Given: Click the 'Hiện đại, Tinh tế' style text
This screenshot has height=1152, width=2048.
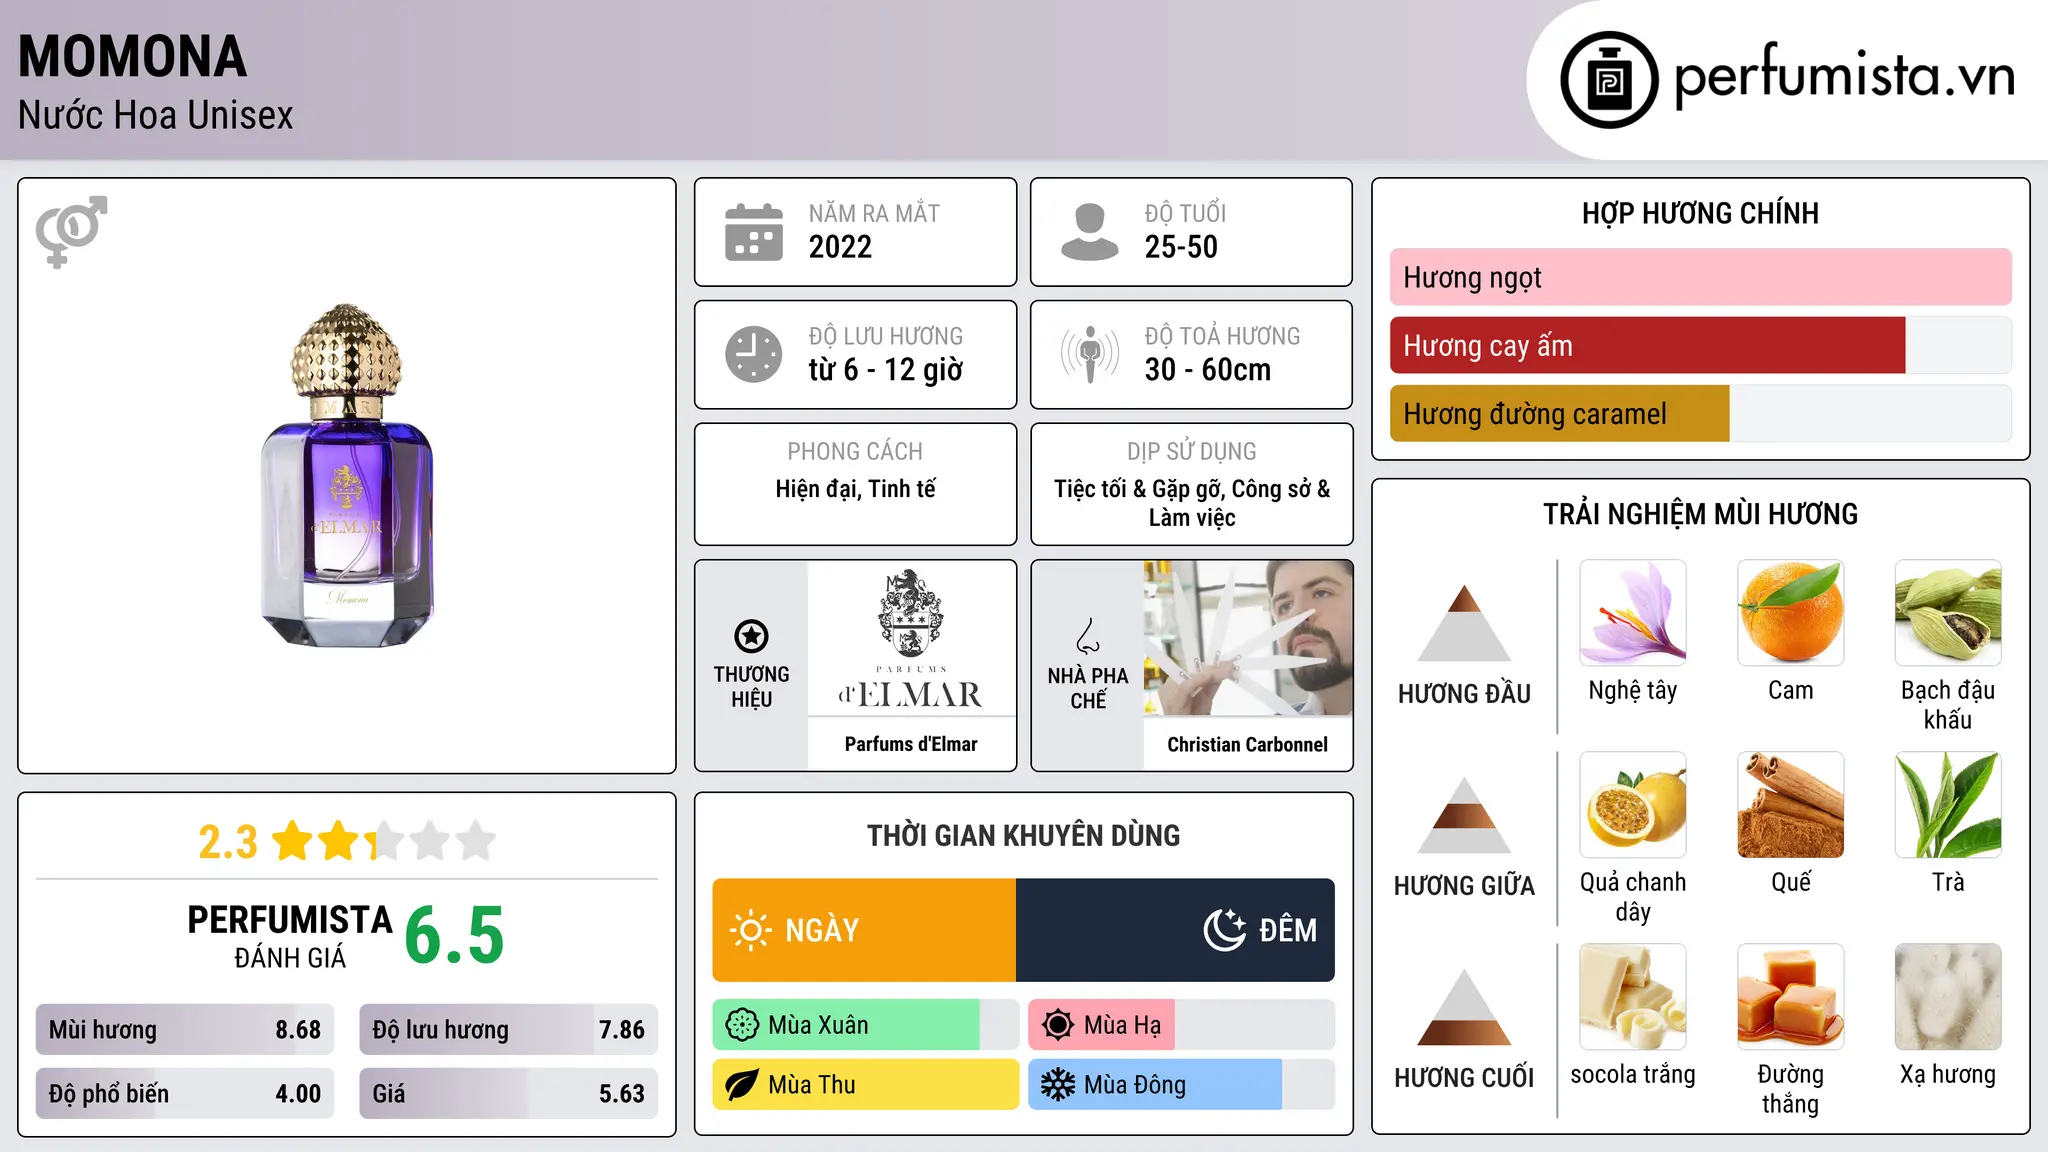Looking at the screenshot, I should pos(856,489).
